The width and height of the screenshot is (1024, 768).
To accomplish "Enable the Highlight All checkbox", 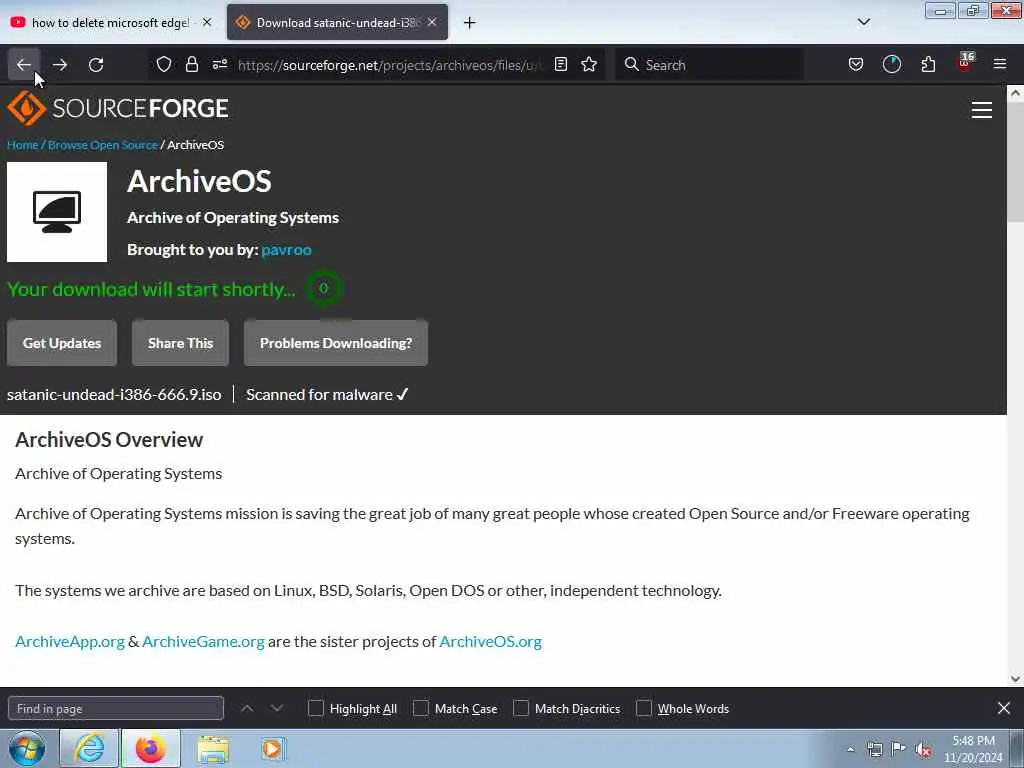I will point(315,709).
